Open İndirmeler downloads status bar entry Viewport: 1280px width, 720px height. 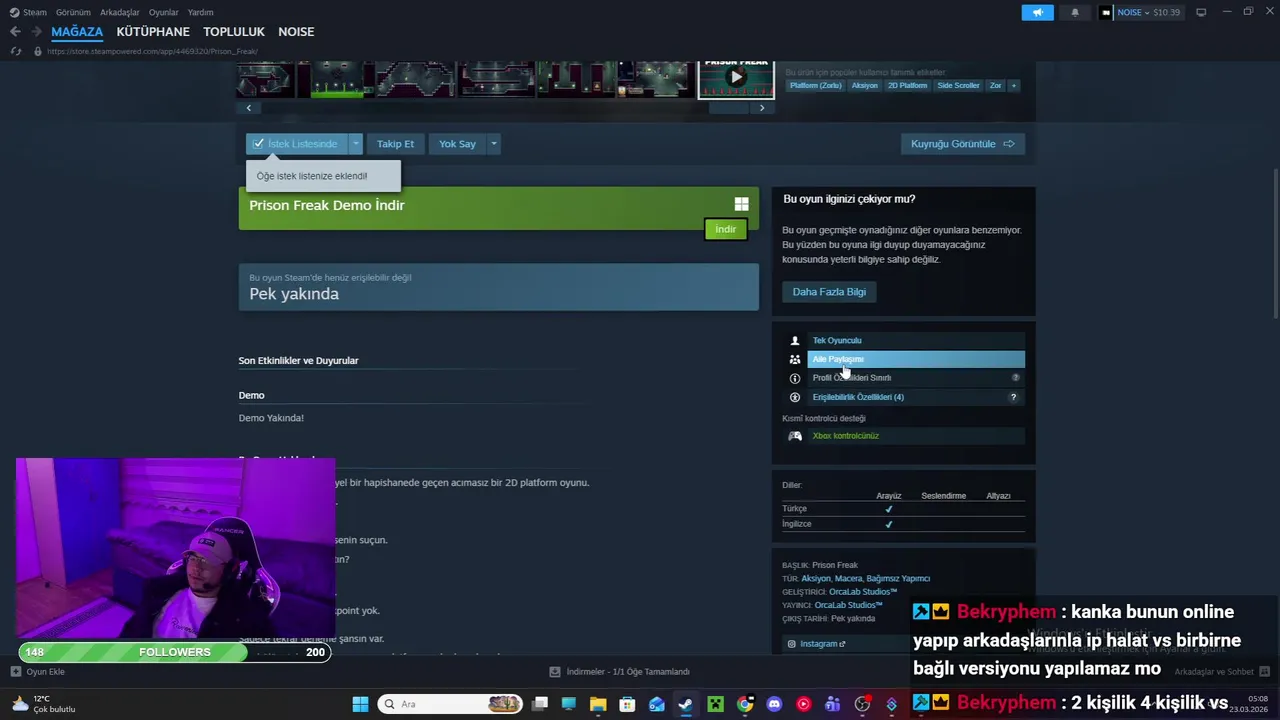tap(620, 671)
